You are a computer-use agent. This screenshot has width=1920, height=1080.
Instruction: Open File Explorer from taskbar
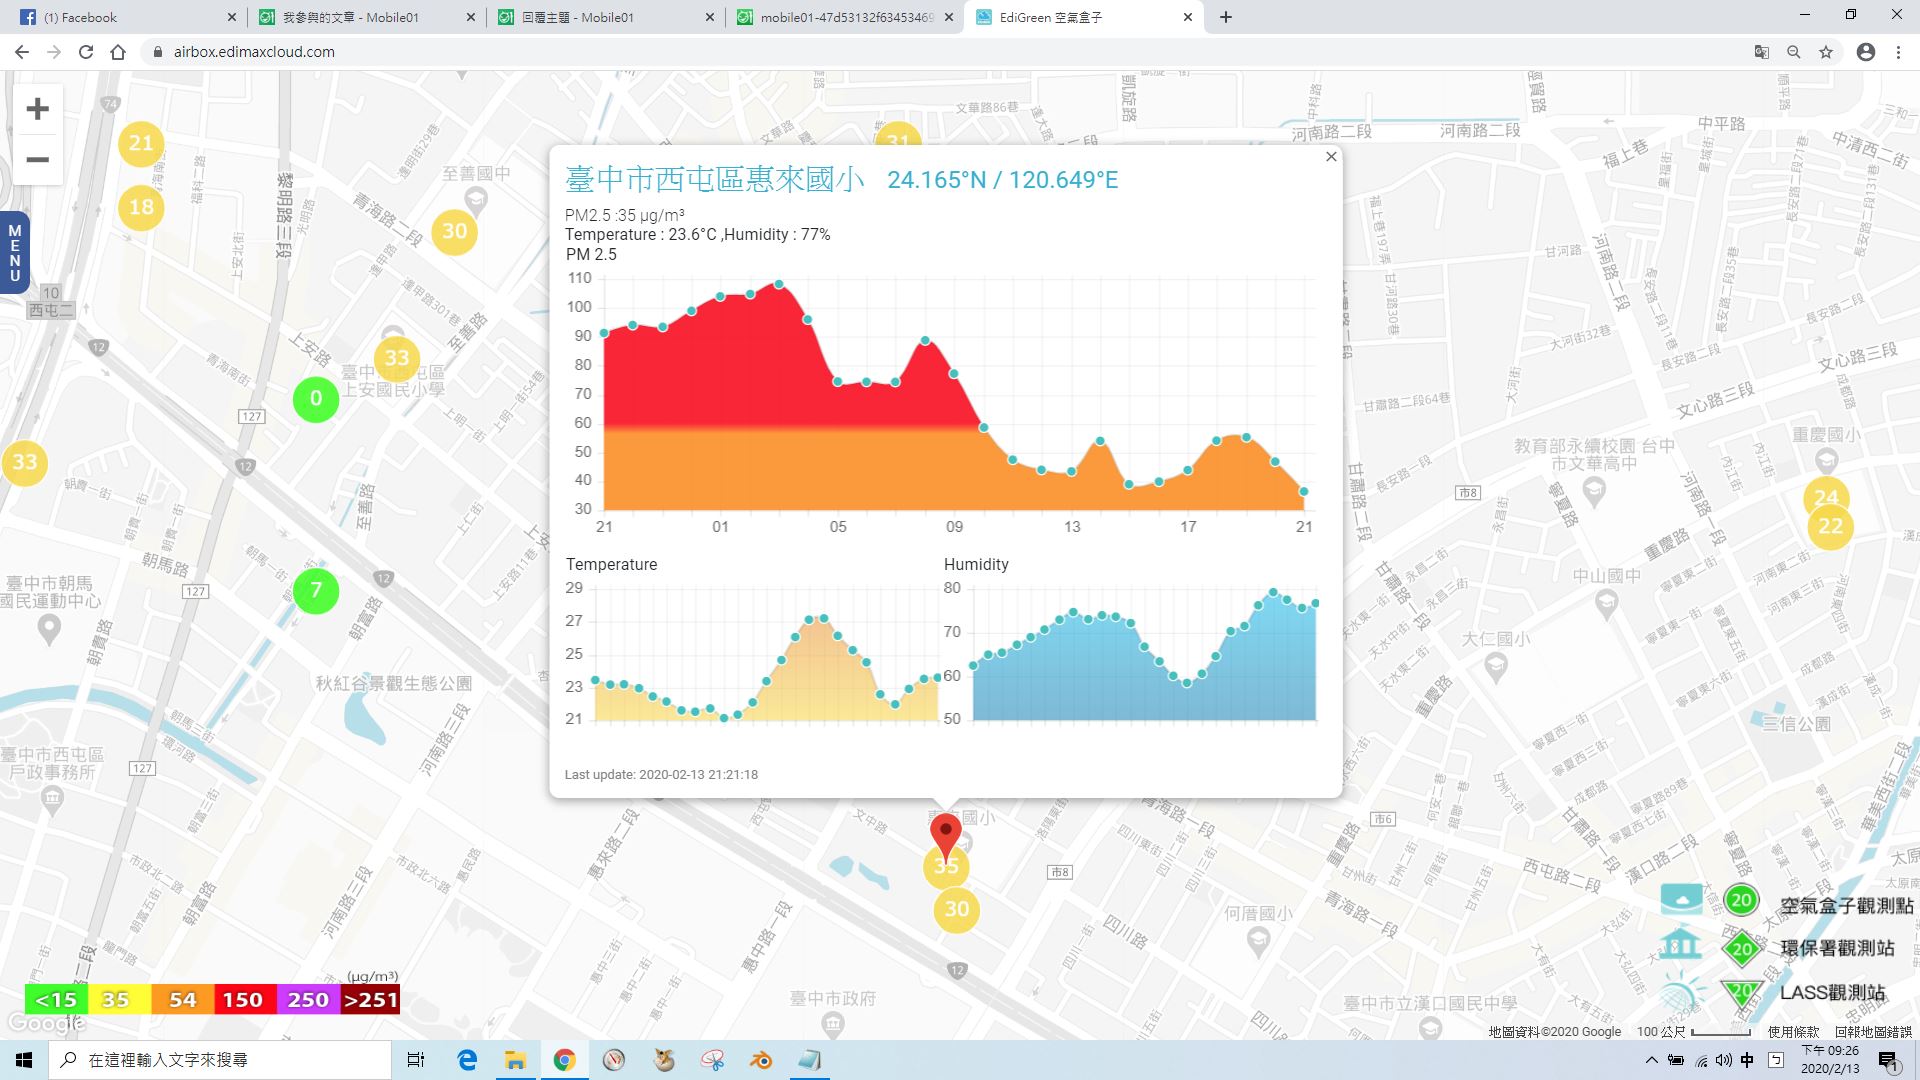click(515, 1060)
